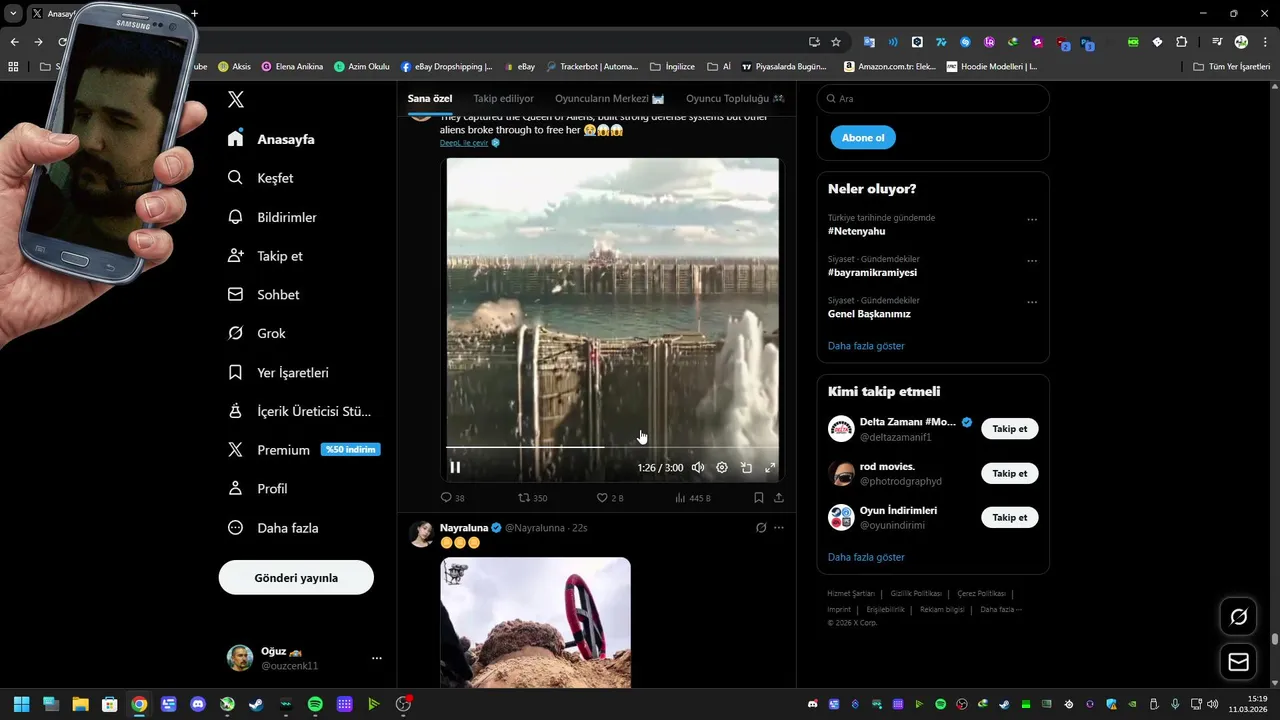This screenshot has height=720, width=1280.
Task: Open more options for #Netenyahu trend
Action: click(1032, 219)
